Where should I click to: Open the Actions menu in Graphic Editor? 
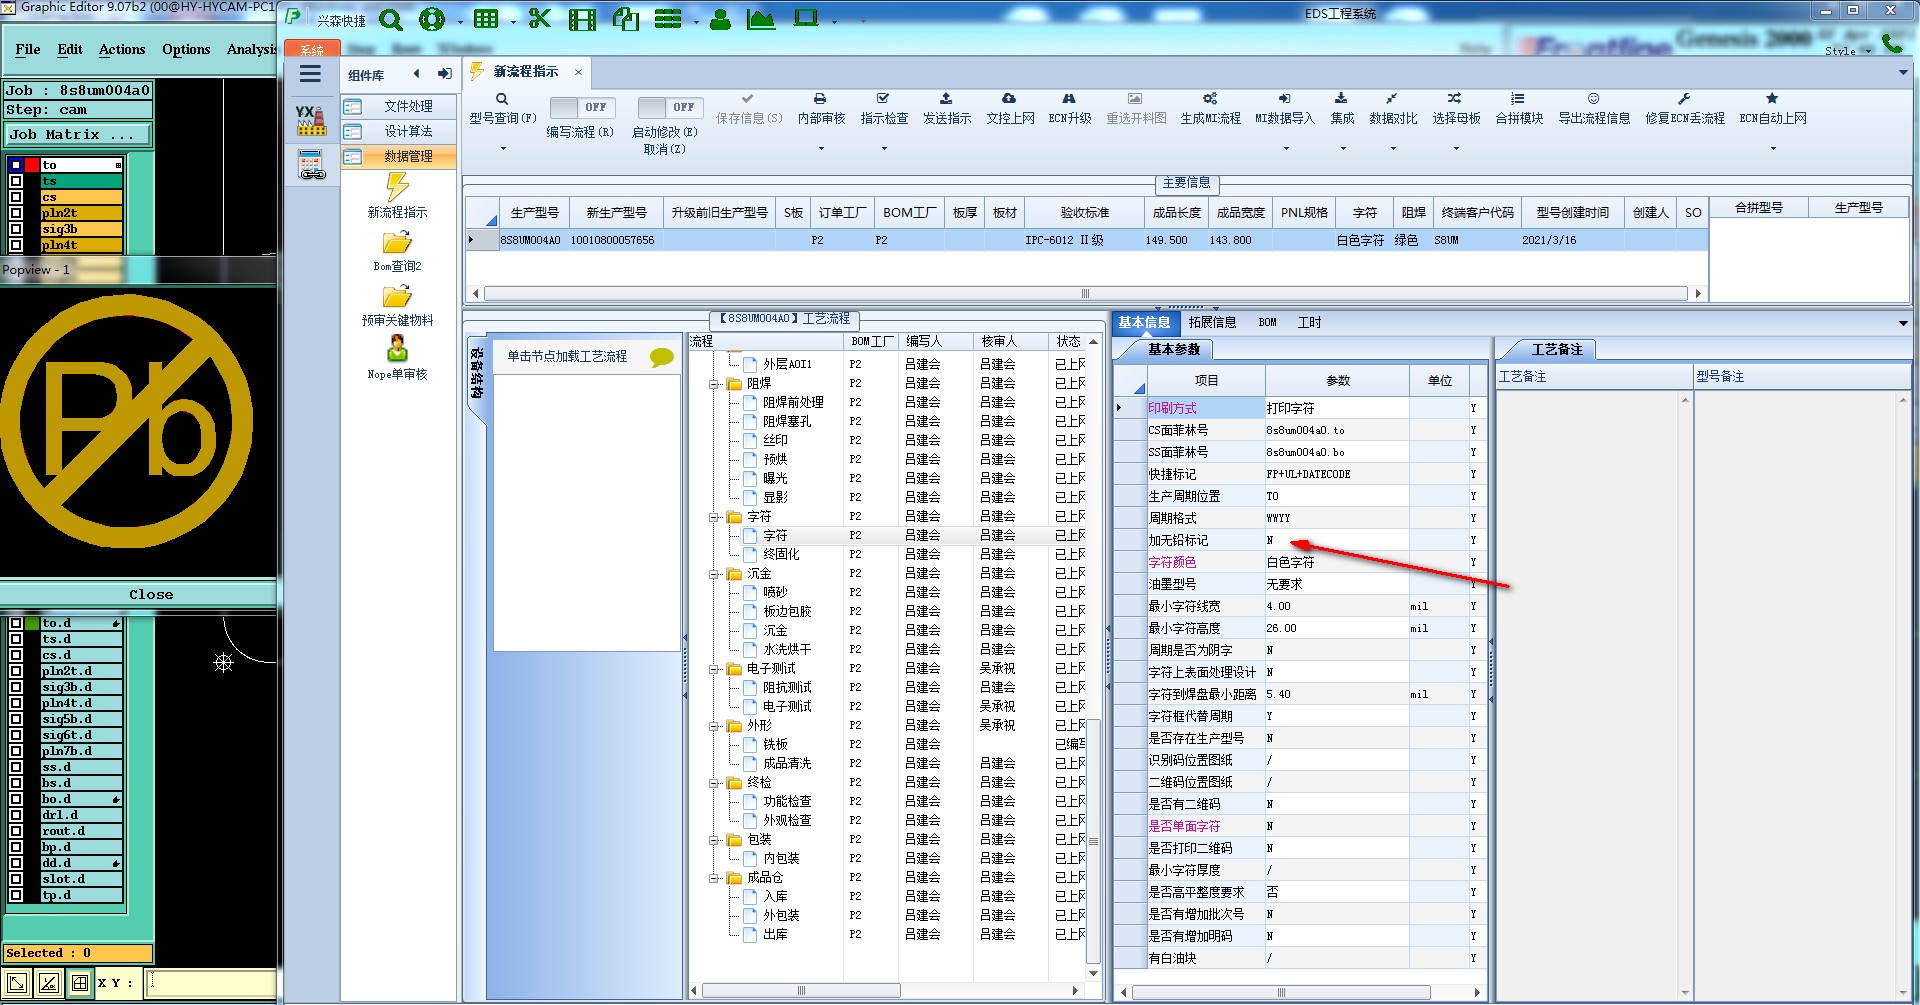tap(122, 49)
